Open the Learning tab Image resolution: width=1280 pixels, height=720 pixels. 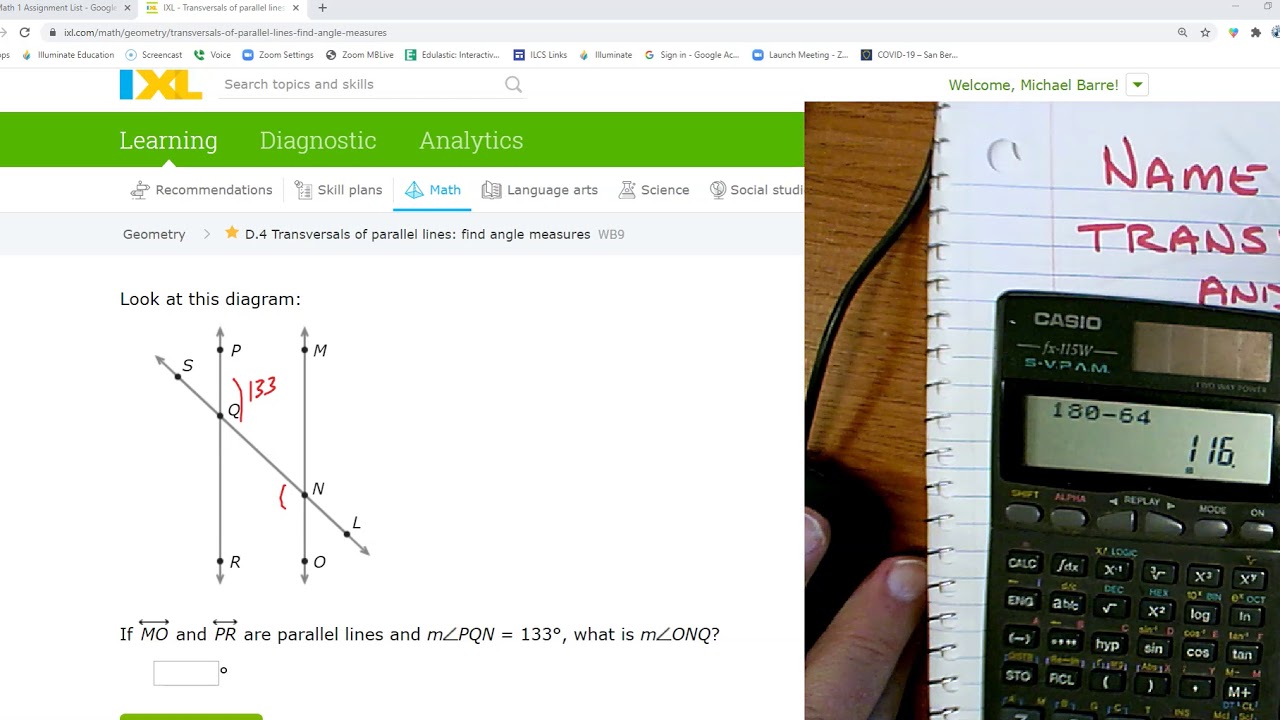pyautogui.click(x=168, y=140)
